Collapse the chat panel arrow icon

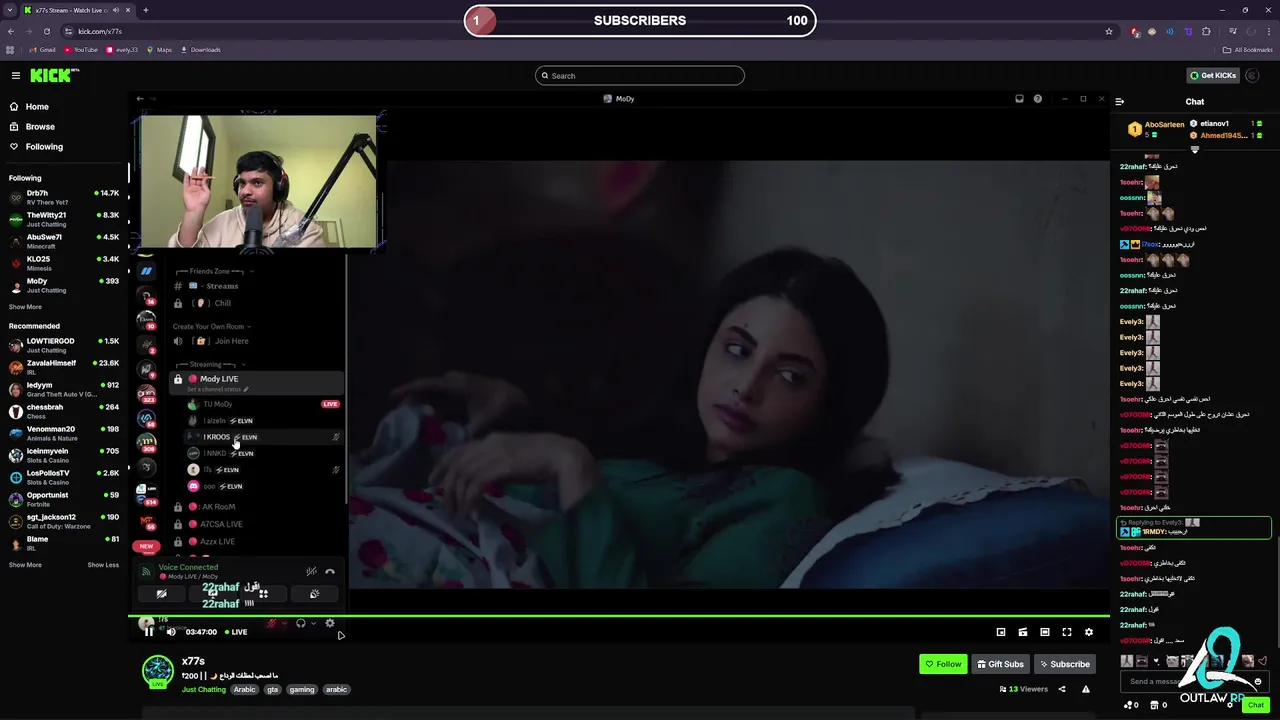[1120, 102]
